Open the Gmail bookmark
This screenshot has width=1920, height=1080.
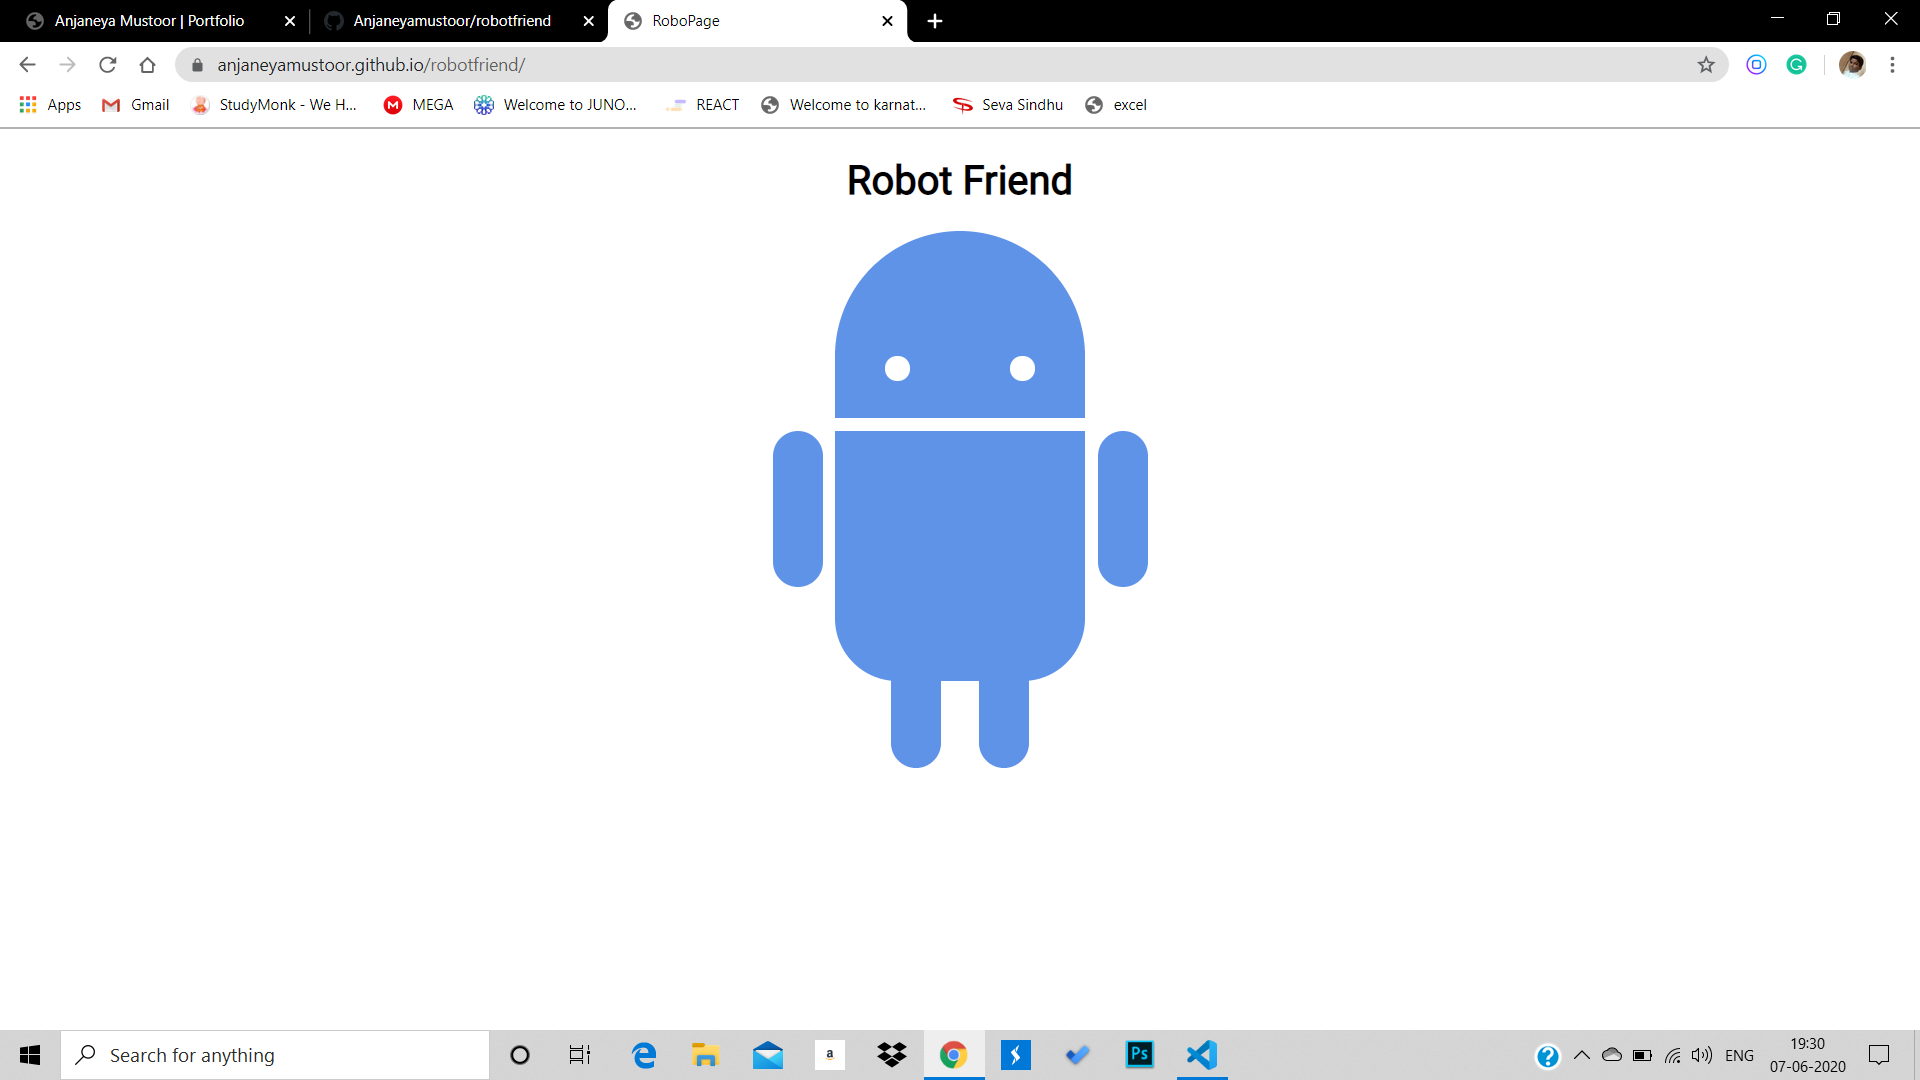pos(136,105)
